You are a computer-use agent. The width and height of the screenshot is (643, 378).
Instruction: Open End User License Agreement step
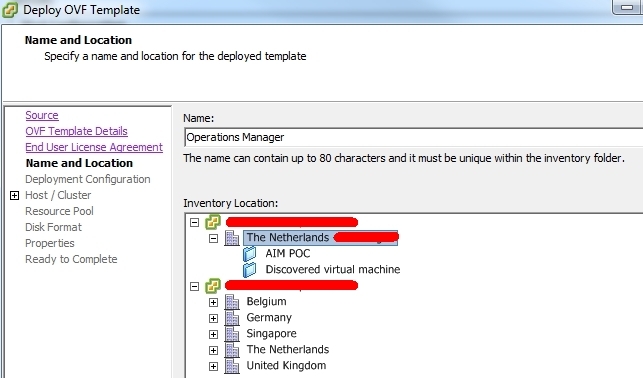click(x=94, y=147)
